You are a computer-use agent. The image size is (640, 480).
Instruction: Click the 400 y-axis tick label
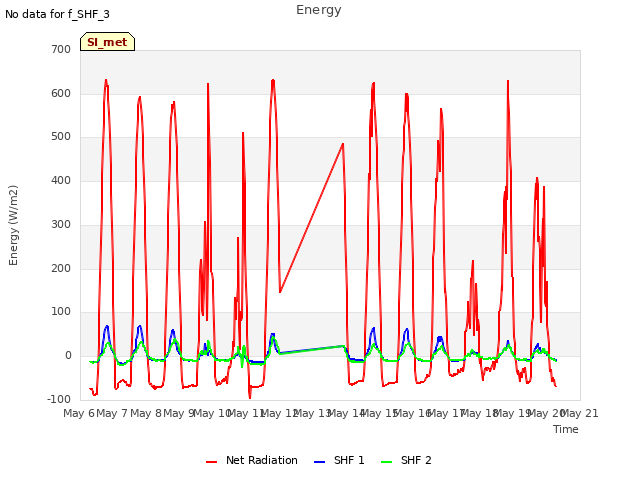(x=61, y=180)
